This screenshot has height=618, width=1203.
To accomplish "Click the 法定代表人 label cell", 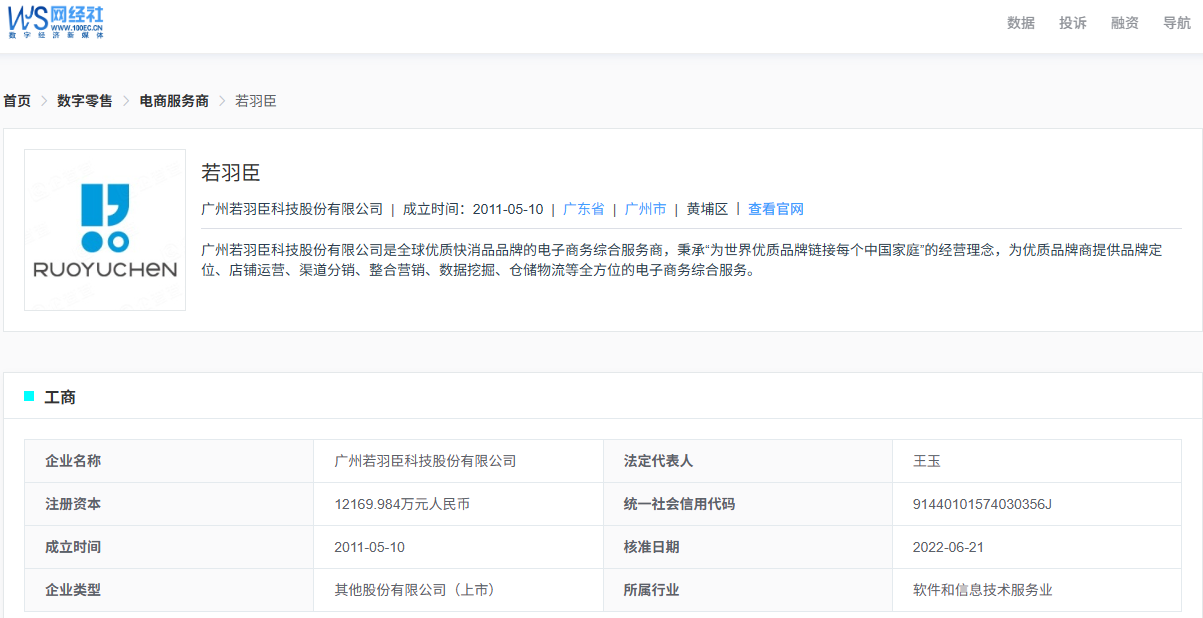I will click(748, 461).
